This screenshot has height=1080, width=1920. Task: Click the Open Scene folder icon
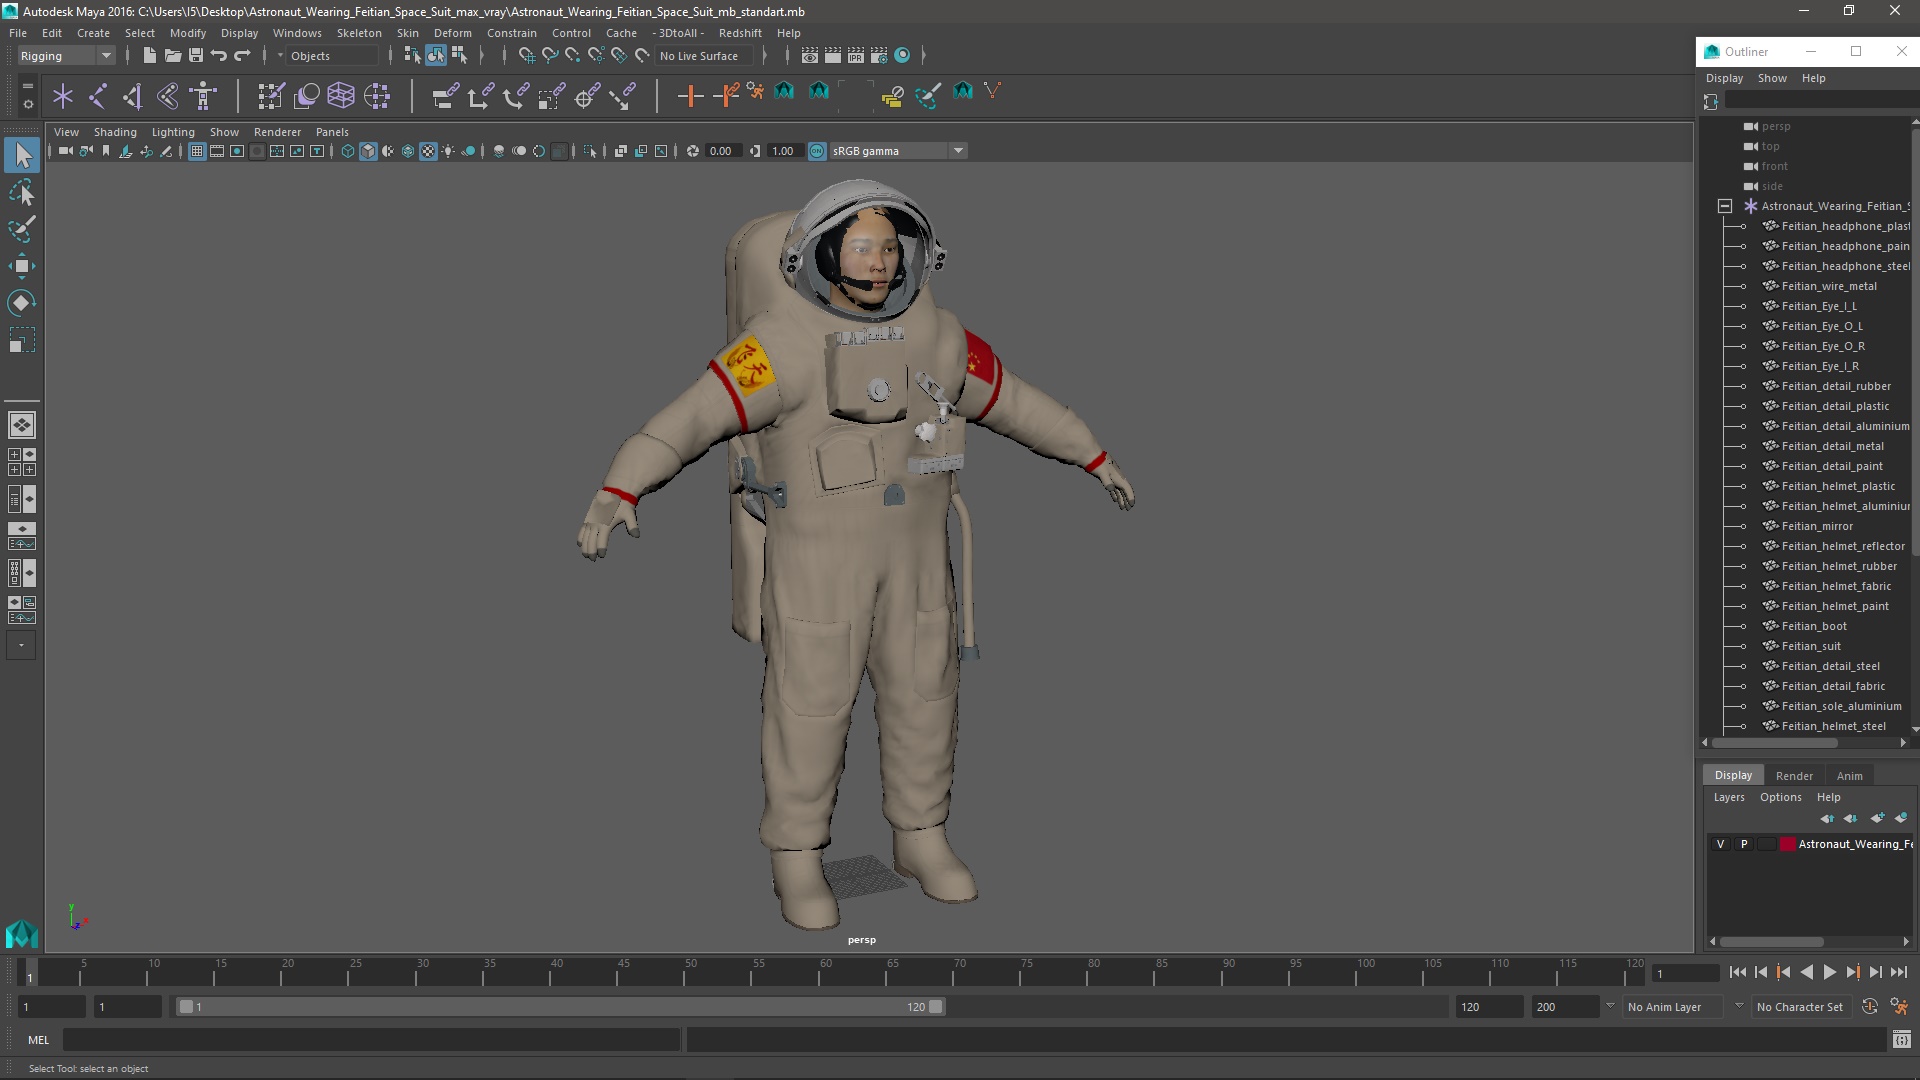click(172, 56)
